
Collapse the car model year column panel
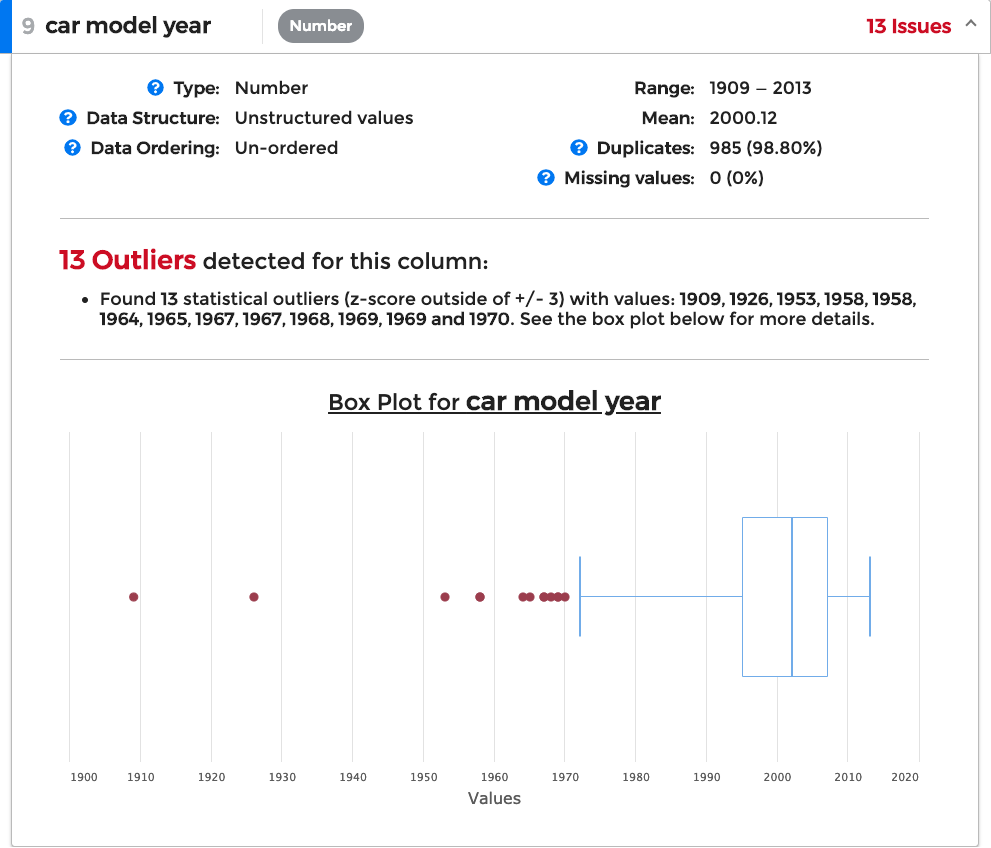(x=970, y=25)
